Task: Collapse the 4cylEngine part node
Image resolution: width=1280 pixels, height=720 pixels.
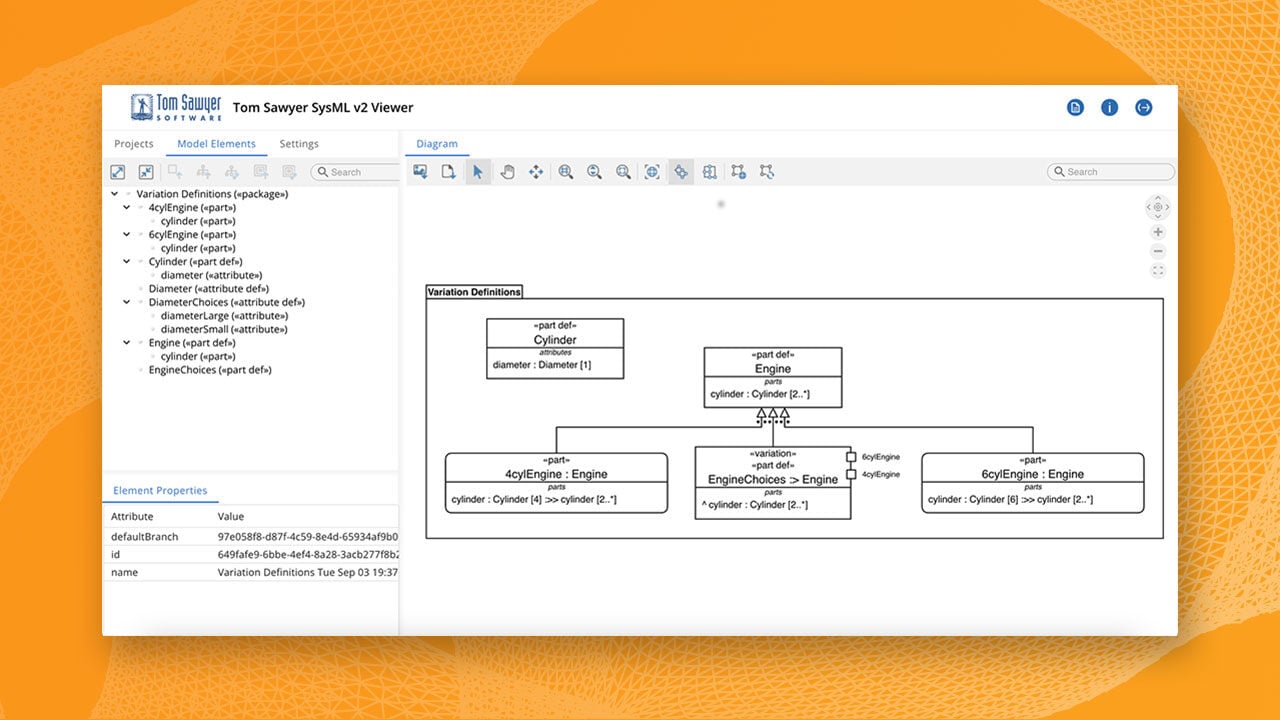Action: (x=127, y=208)
